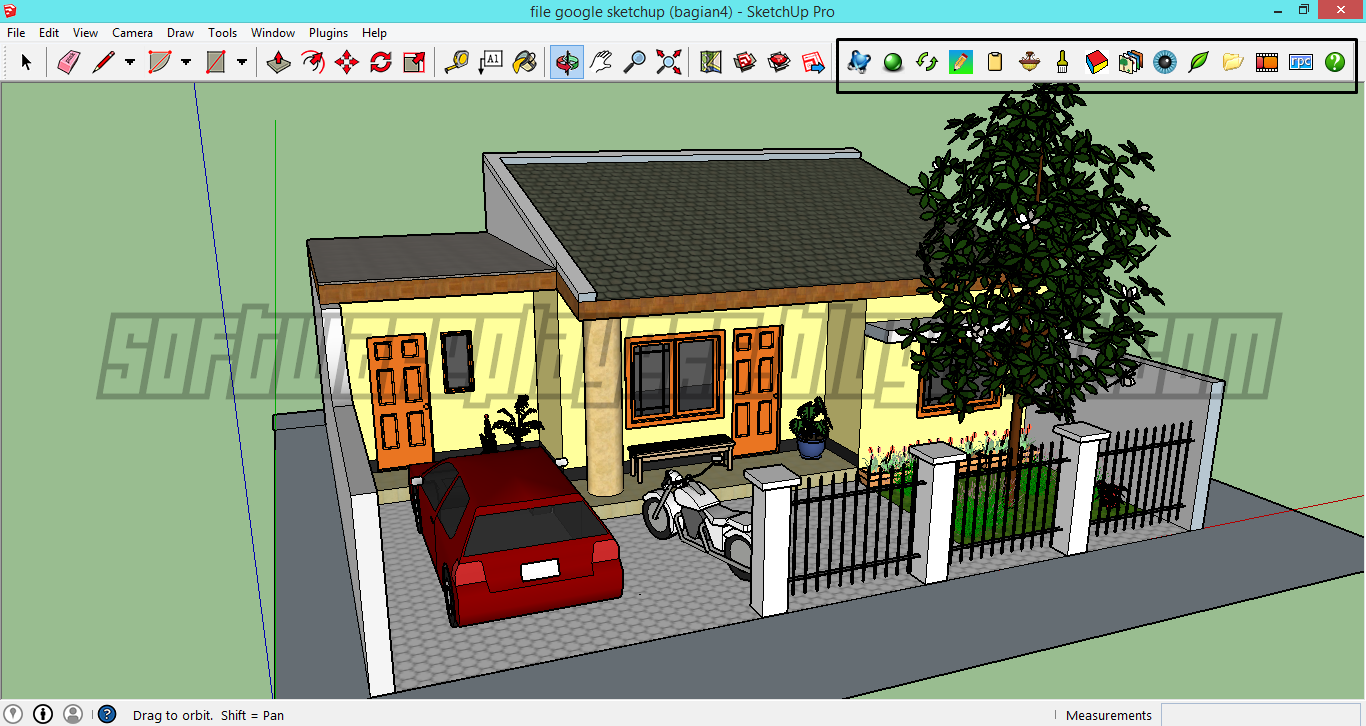Activate the Paint Bucket tool
1366x726 pixels.
click(x=524, y=62)
